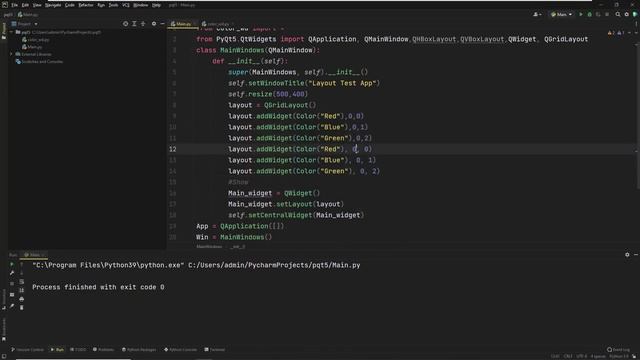Open IDE settings gear in top toolbar
The width and height of the screenshot is (640, 360).
(627, 14)
